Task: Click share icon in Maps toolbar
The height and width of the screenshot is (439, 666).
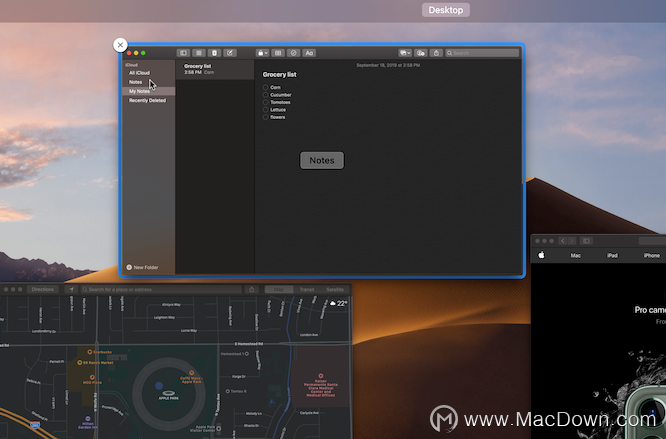Action: click(x=251, y=290)
